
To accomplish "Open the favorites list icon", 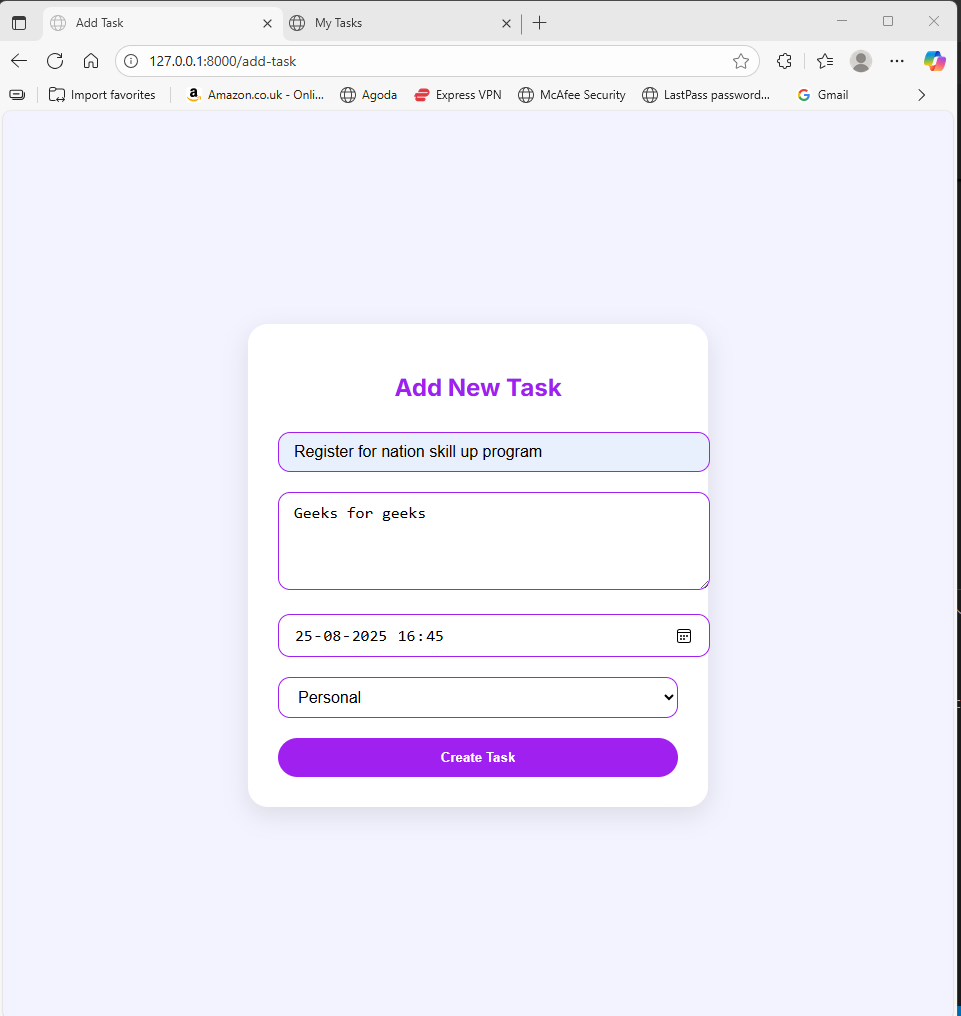I will point(825,61).
